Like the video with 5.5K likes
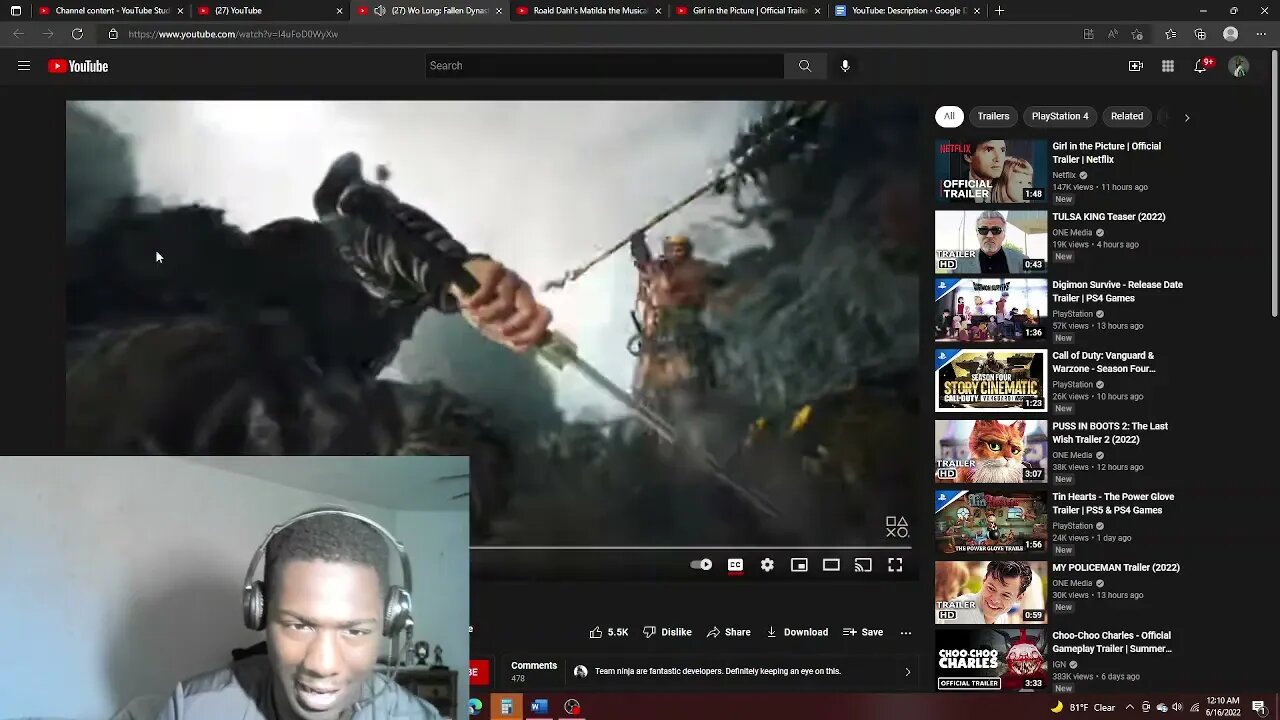 [609, 632]
